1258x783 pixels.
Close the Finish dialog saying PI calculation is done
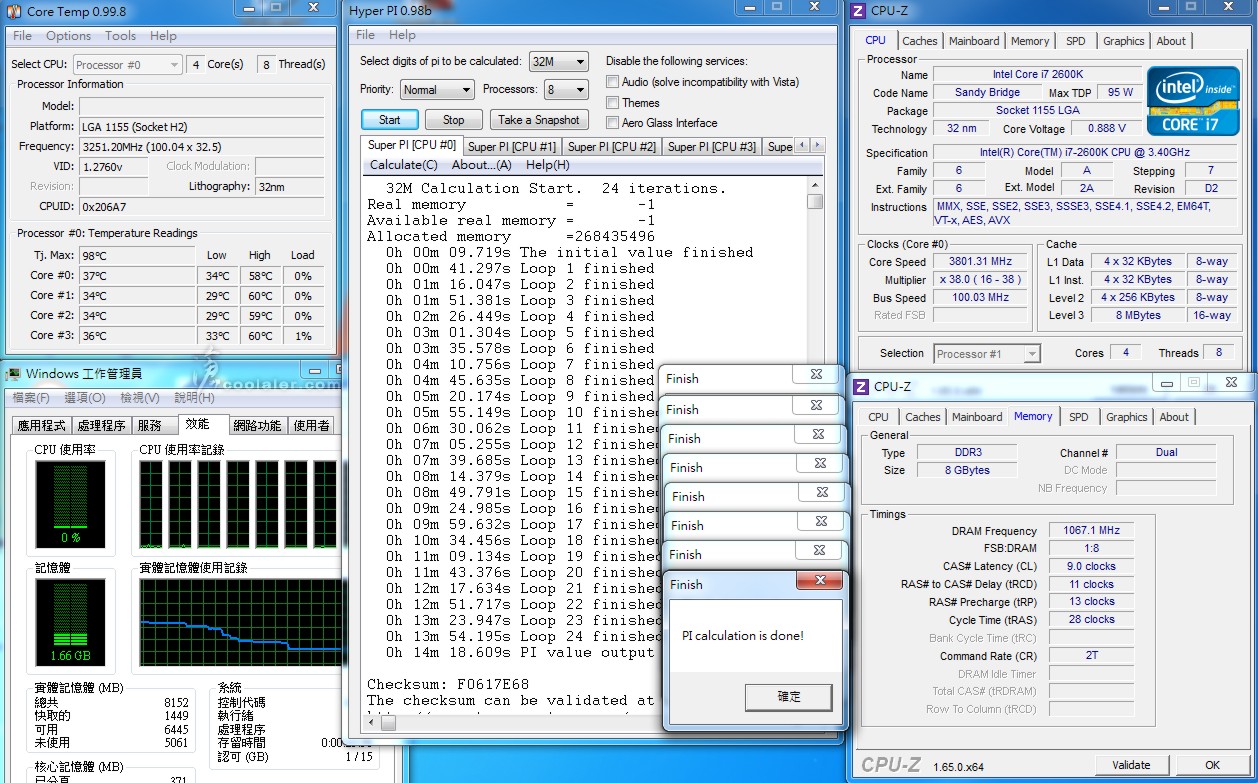(820, 581)
